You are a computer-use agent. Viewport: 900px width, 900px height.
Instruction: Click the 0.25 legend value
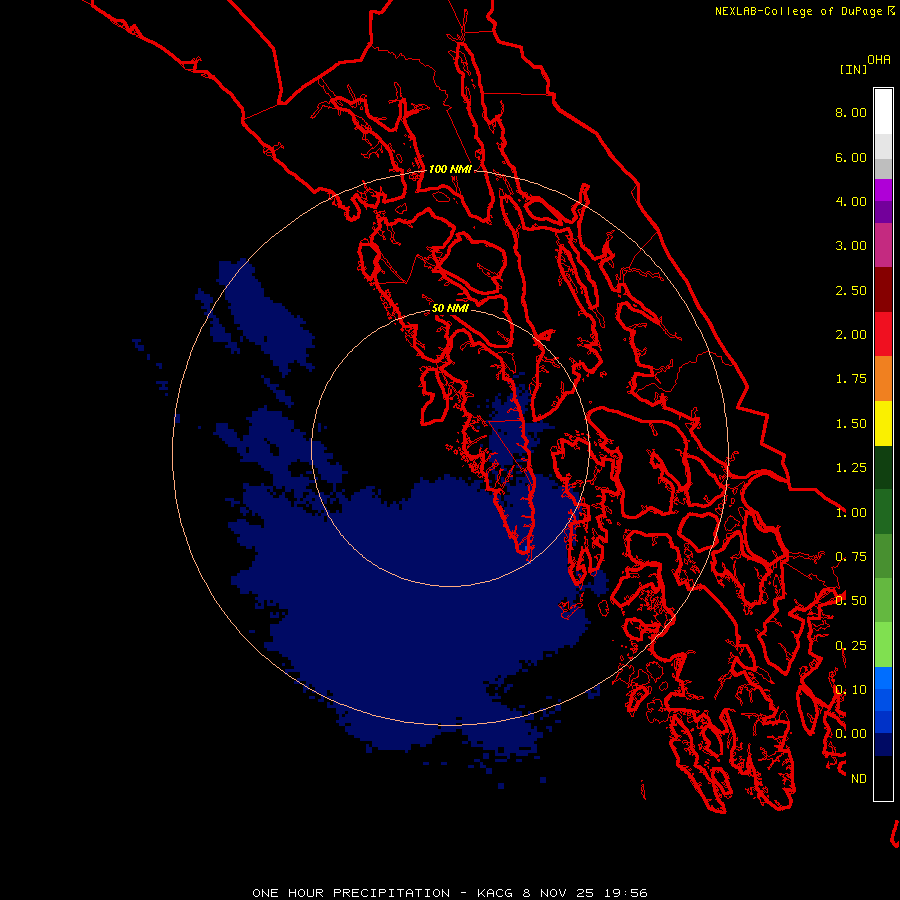pyautogui.click(x=851, y=646)
